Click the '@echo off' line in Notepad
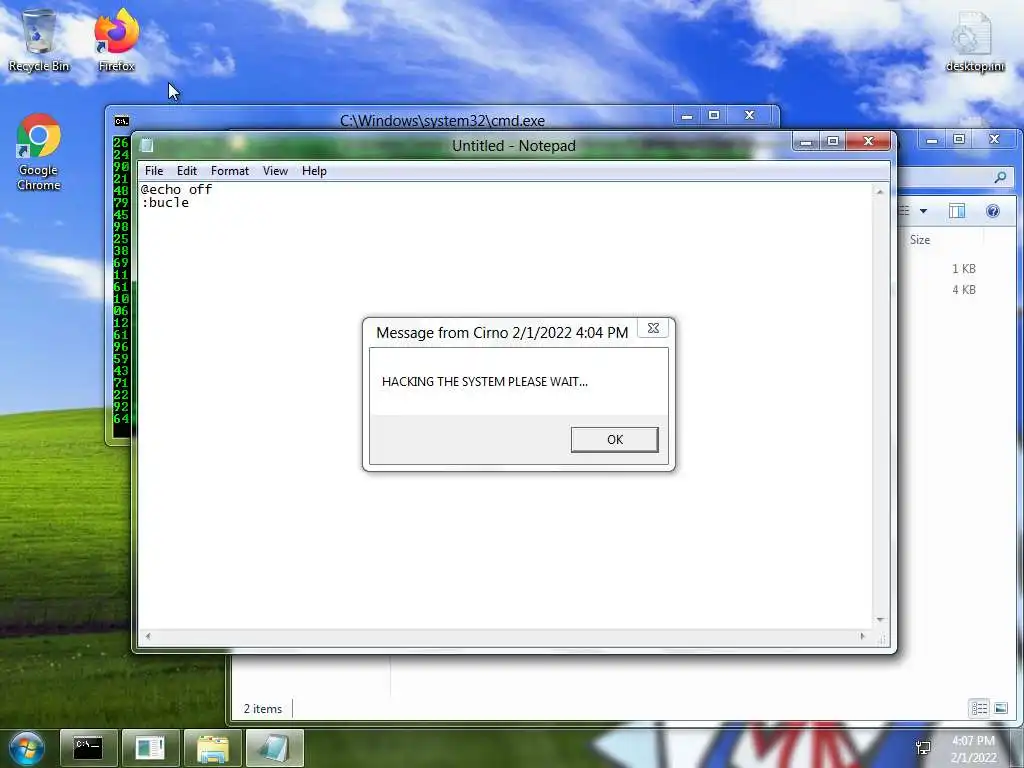This screenshot has width=1024, height=768. coord(176,189)
